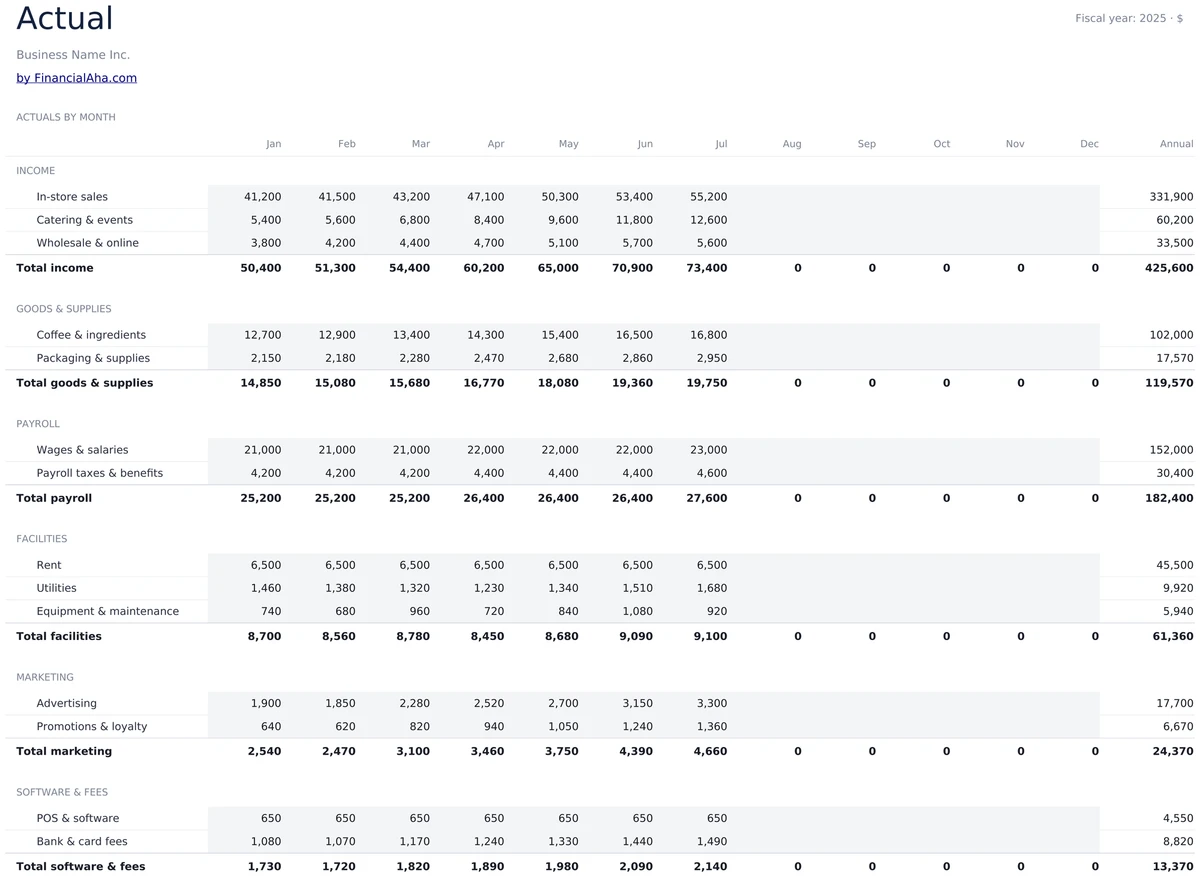Click the Wages & salaries Sep empty cell
The width and height of the screenshot is (1200, 877).
click(x=840, y=450)
